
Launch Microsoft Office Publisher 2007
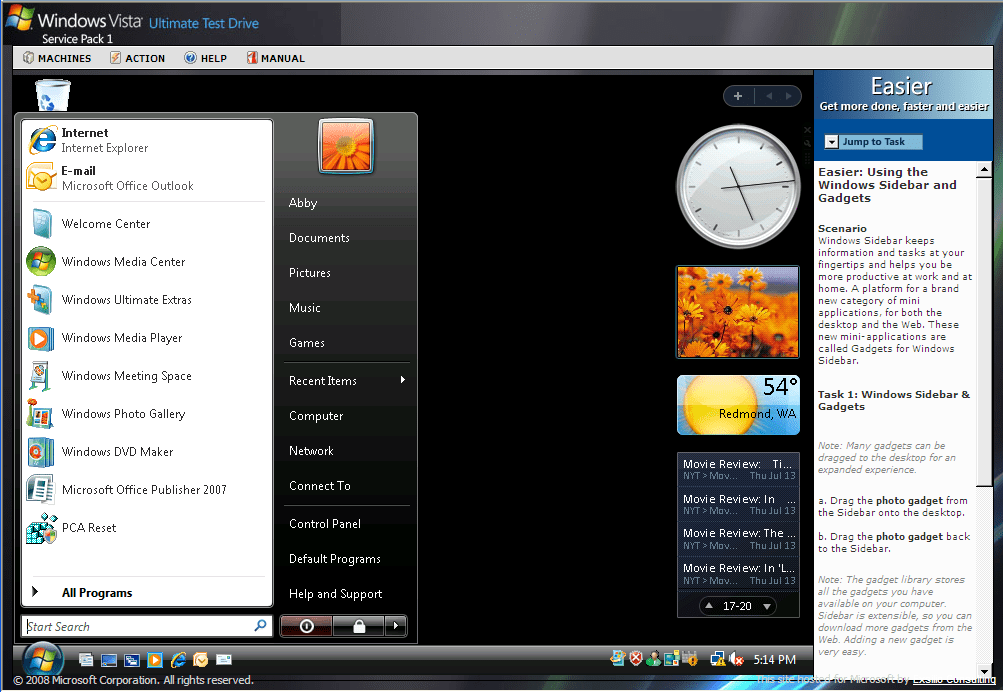147,489
